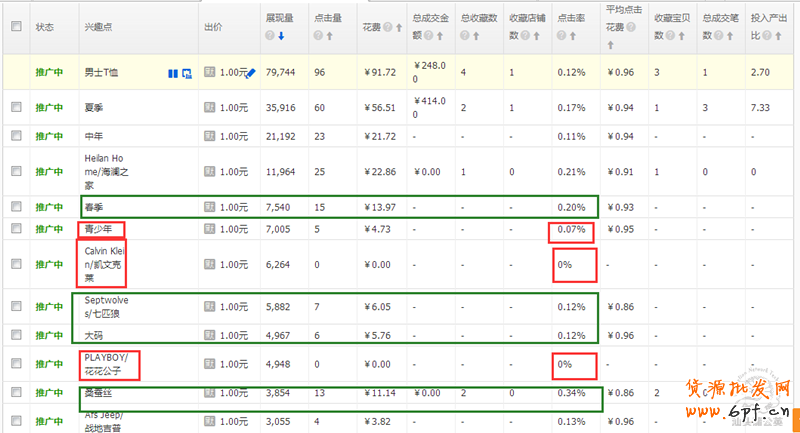Click the 推广中 status in 中年 row
The height and width of the screenshot is (433, 800).
click(x=48, y=136)
